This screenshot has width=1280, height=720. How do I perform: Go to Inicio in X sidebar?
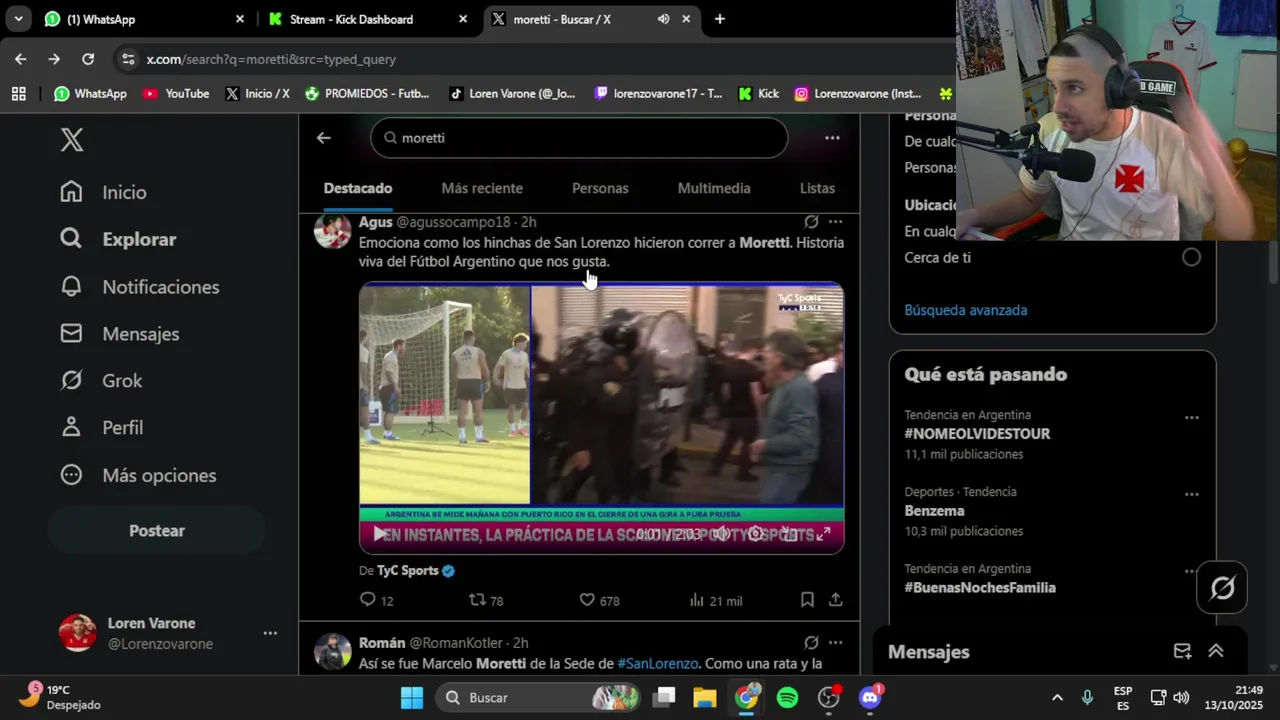point(103,192)
